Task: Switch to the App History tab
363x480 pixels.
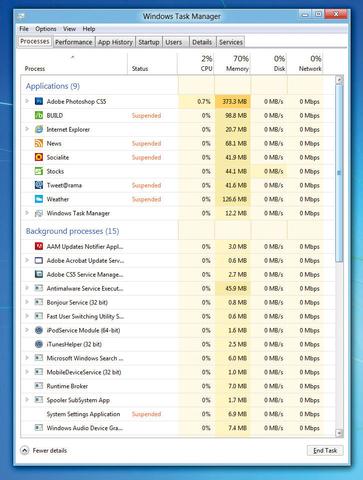Action: (115, 42)
